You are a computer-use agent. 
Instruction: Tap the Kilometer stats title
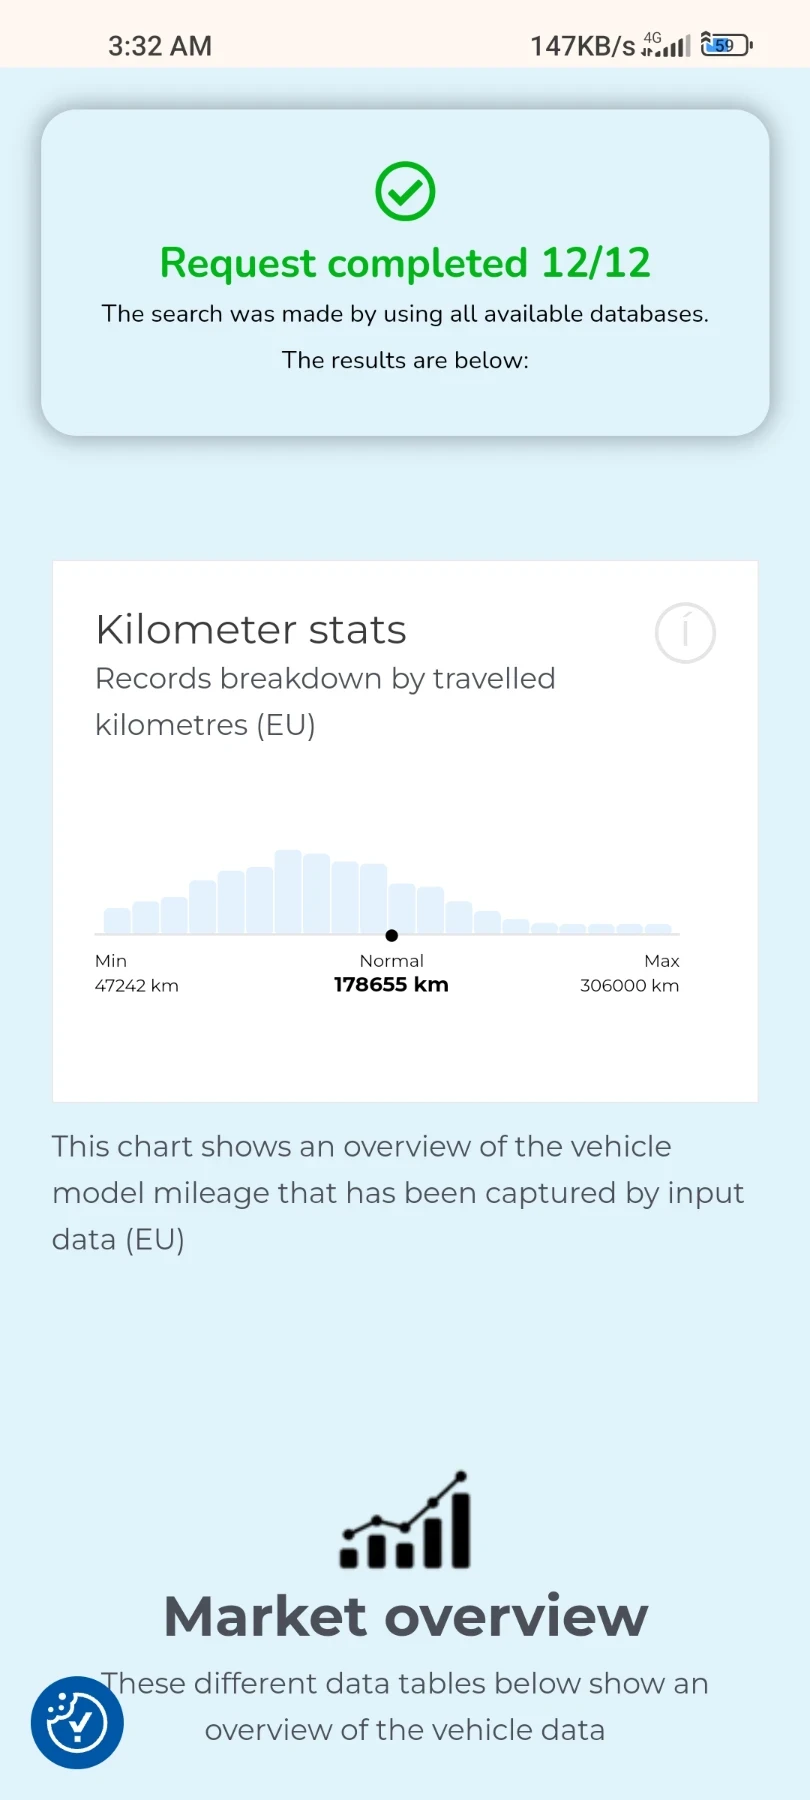pos(251,630)
